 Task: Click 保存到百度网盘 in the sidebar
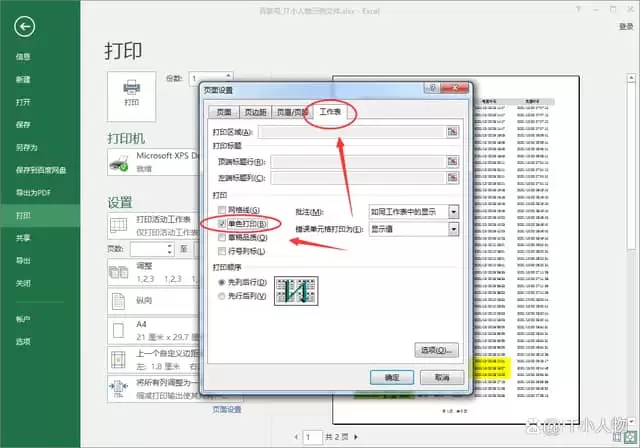(x=41, y=170)
